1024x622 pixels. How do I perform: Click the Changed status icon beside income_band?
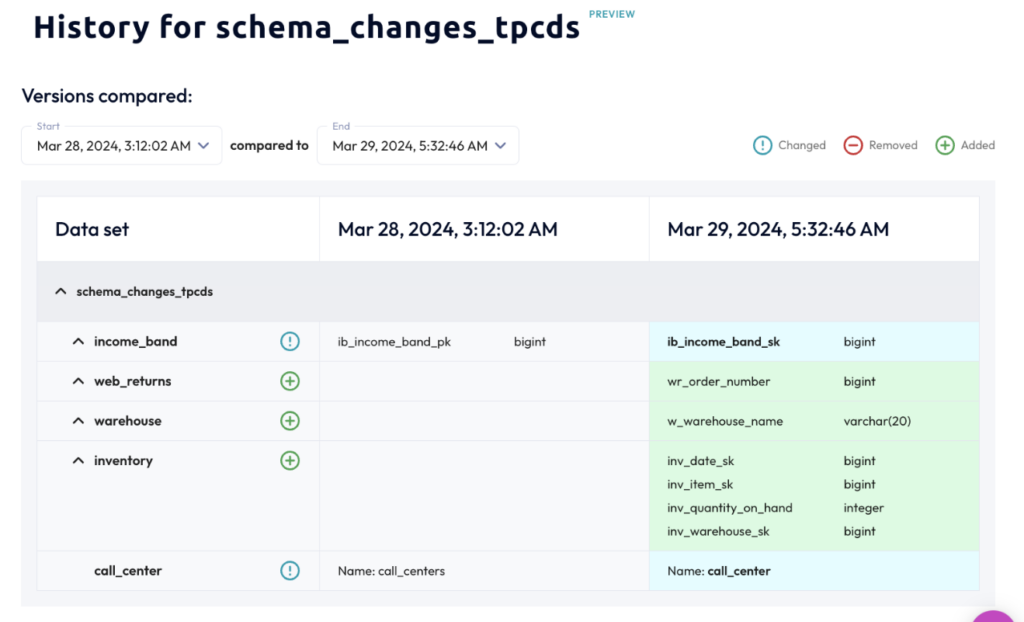point(290,341)
